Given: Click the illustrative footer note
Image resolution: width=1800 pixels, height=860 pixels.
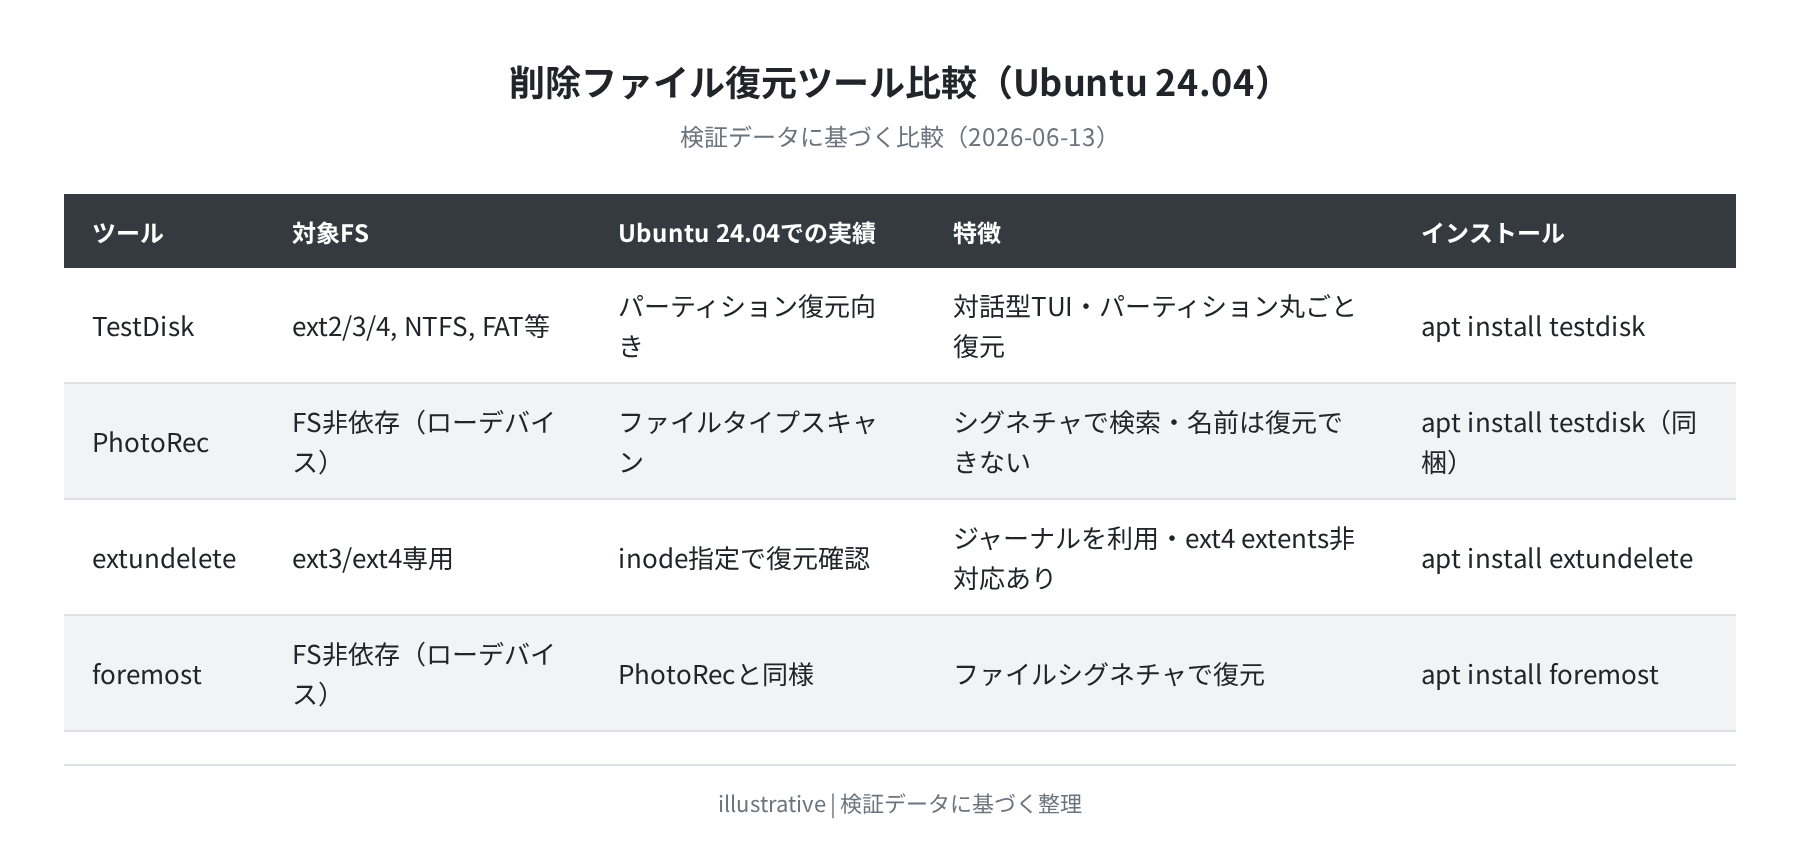Looking at the screenshot, I should (900, 804).
